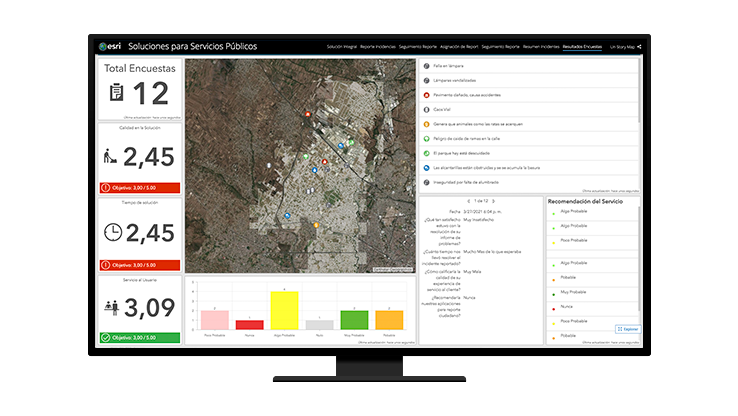This screenshot has height=416, width=738.
Task: Select the red 'Nunca' chart bar
Action: coord(250,324)
